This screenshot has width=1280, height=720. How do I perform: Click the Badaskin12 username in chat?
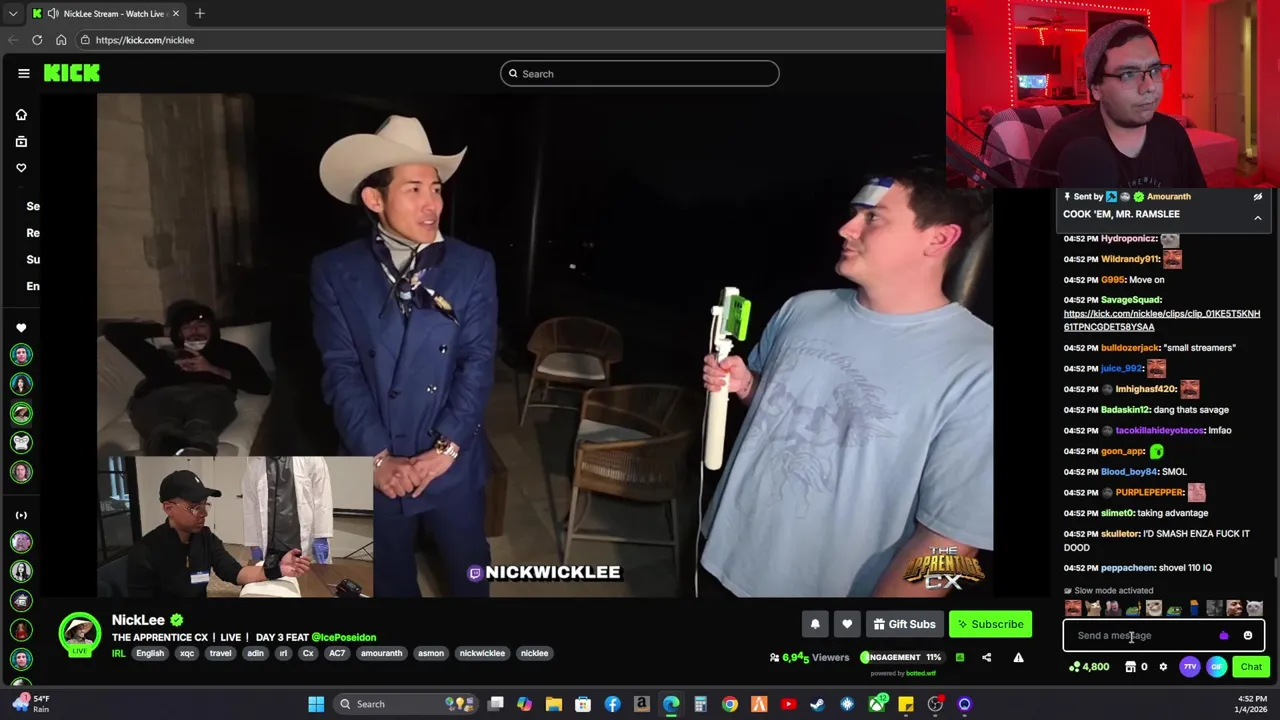[x=1125, y=409]
